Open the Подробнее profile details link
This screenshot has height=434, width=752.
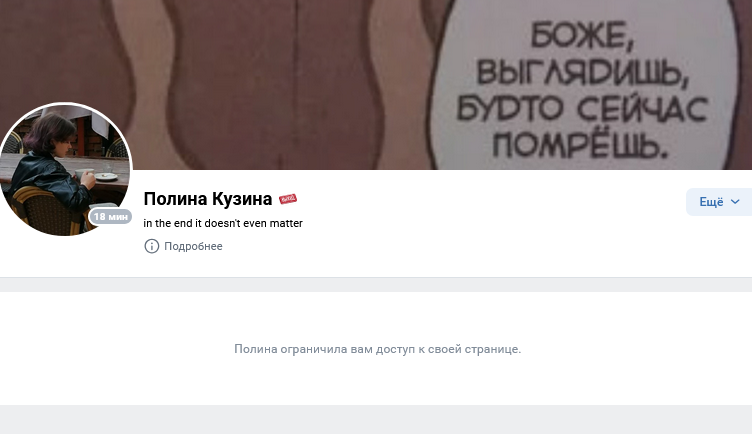point(193,246)
